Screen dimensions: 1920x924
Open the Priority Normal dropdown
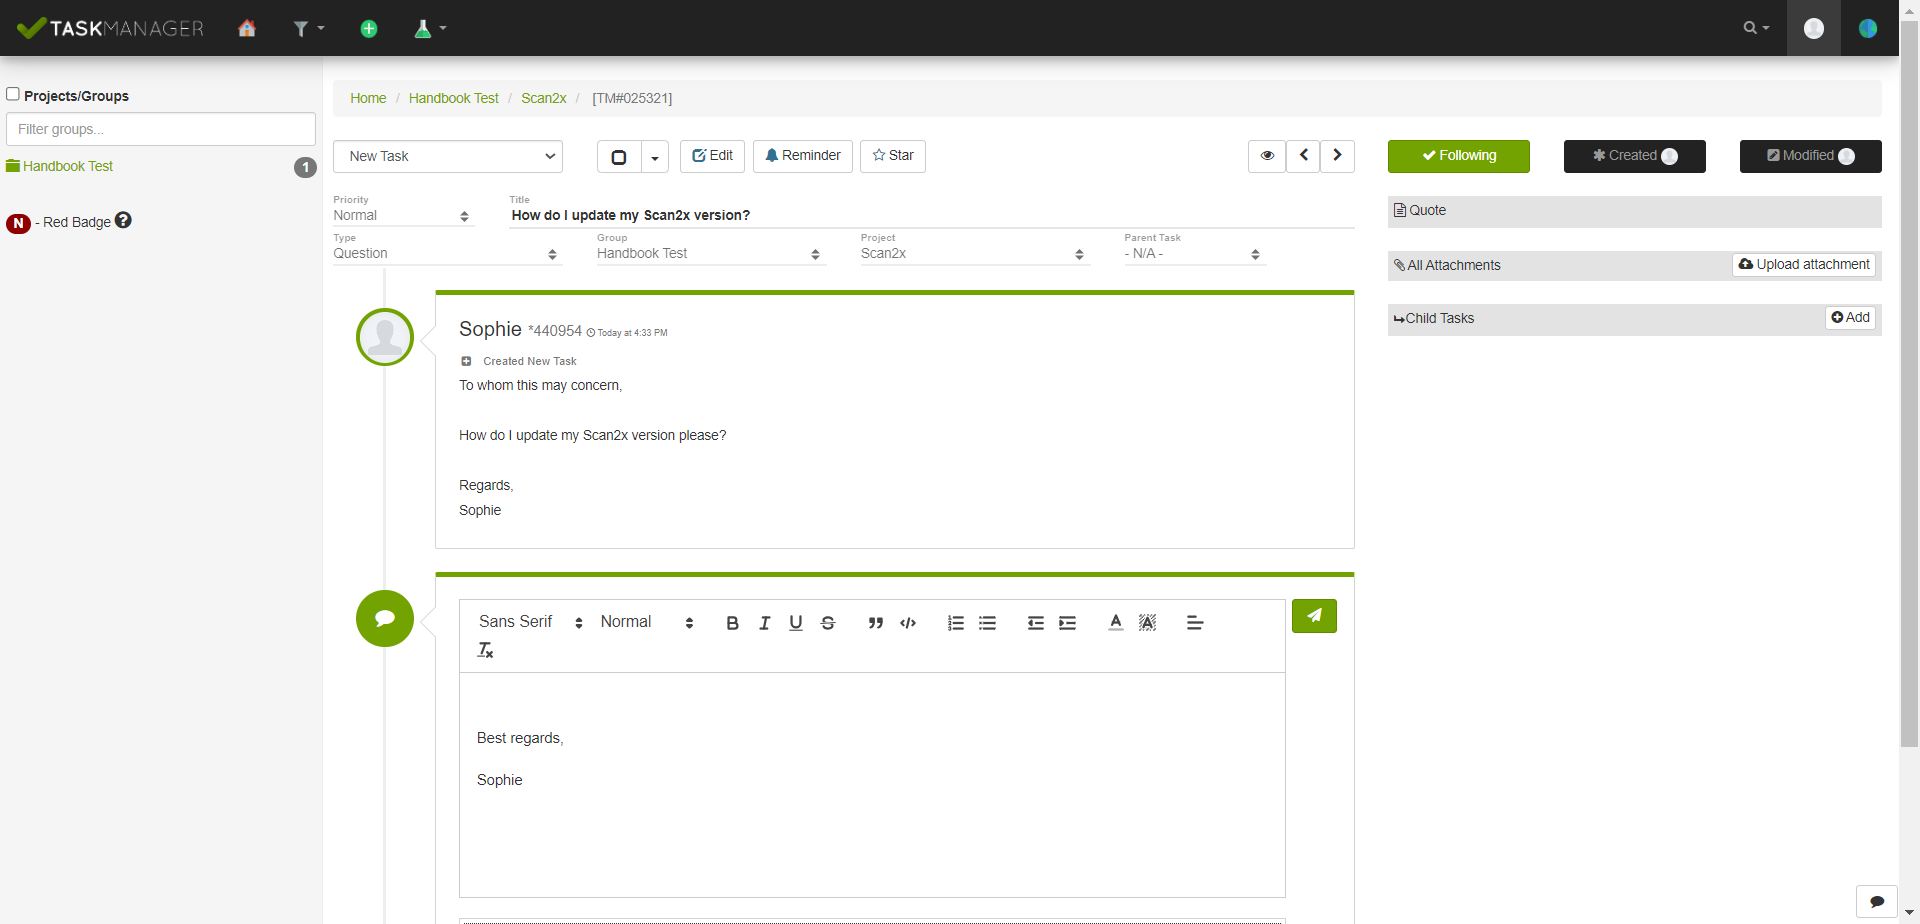pos(403,215)
